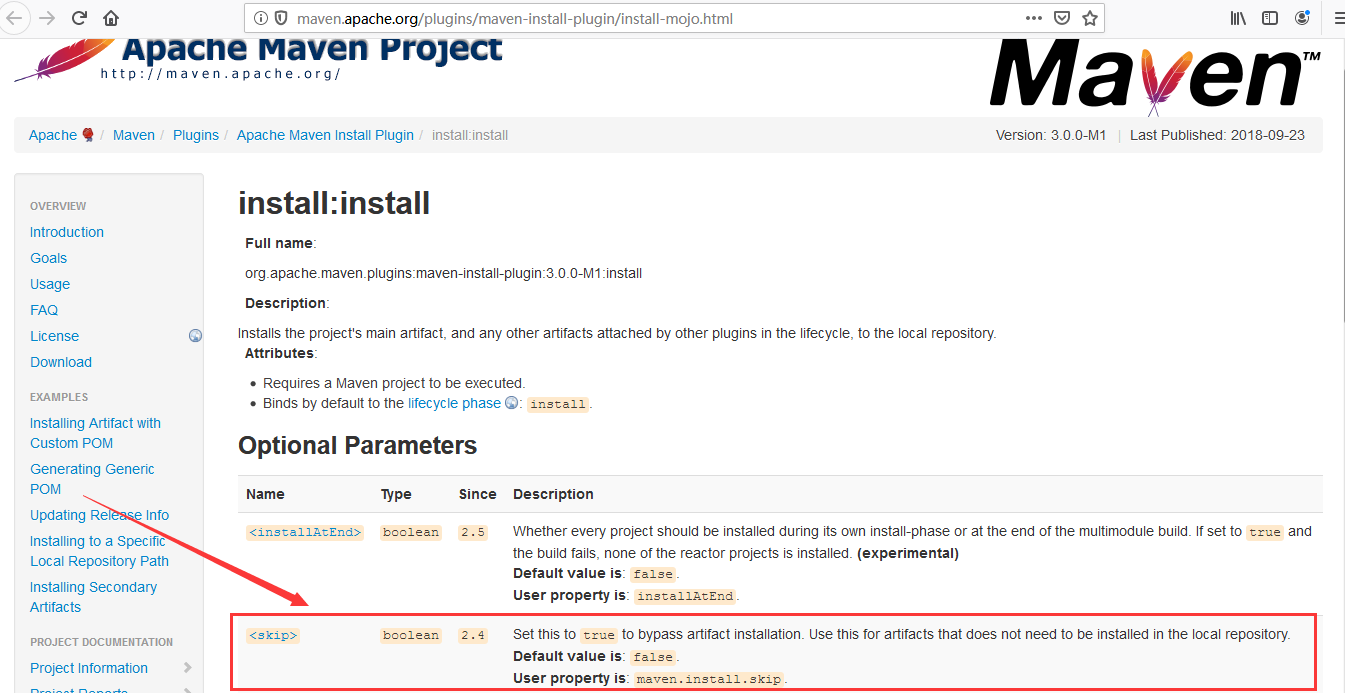The height and width of the screenshot is (693, 1345).
Task: Open the Installing Secondary Artifacts example
Action: [x=93, y=597]
